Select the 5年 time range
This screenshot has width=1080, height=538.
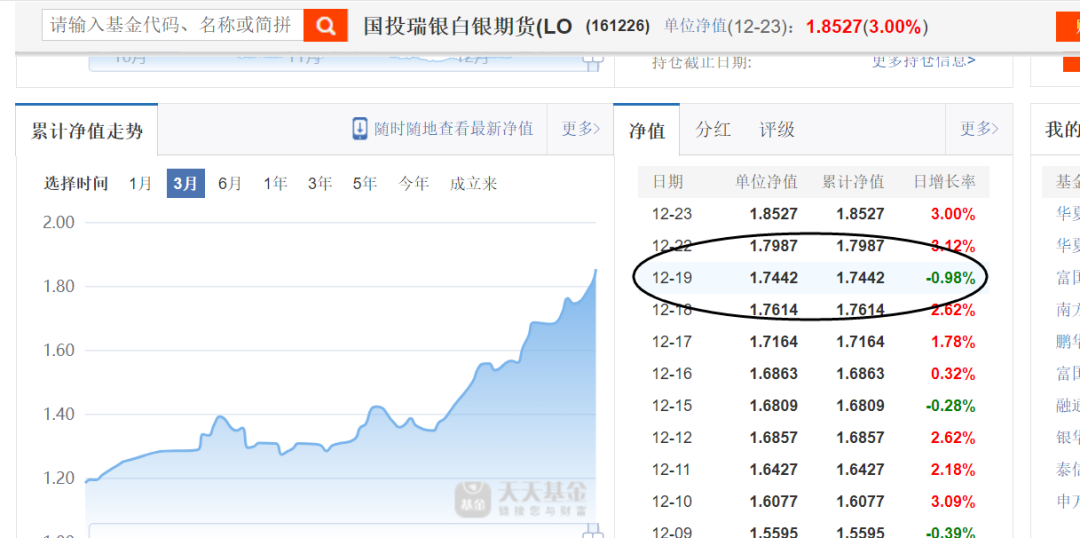point(365,183)
